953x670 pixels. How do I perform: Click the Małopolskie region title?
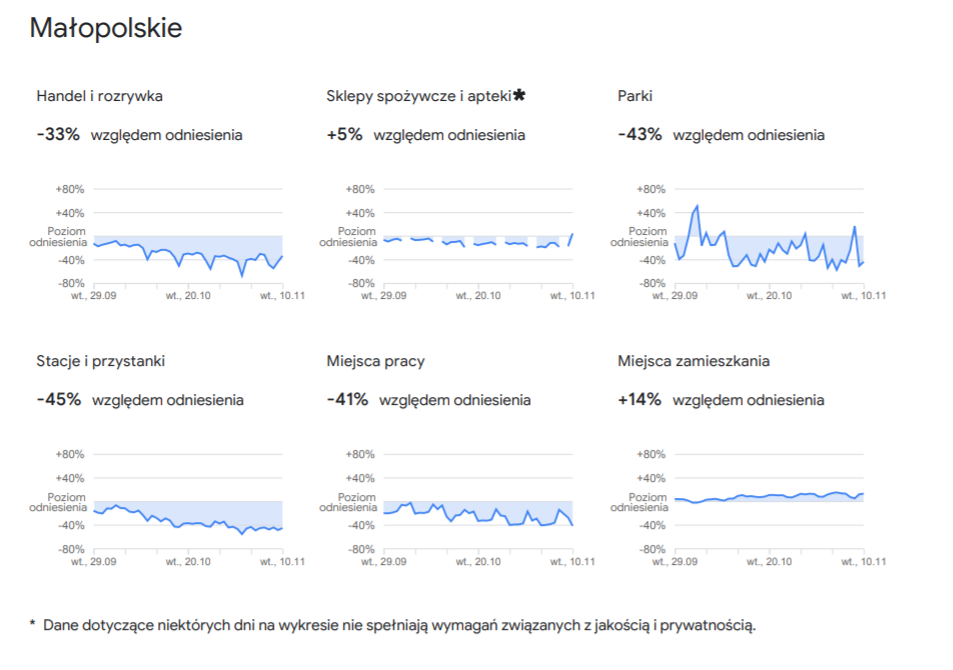106,28
